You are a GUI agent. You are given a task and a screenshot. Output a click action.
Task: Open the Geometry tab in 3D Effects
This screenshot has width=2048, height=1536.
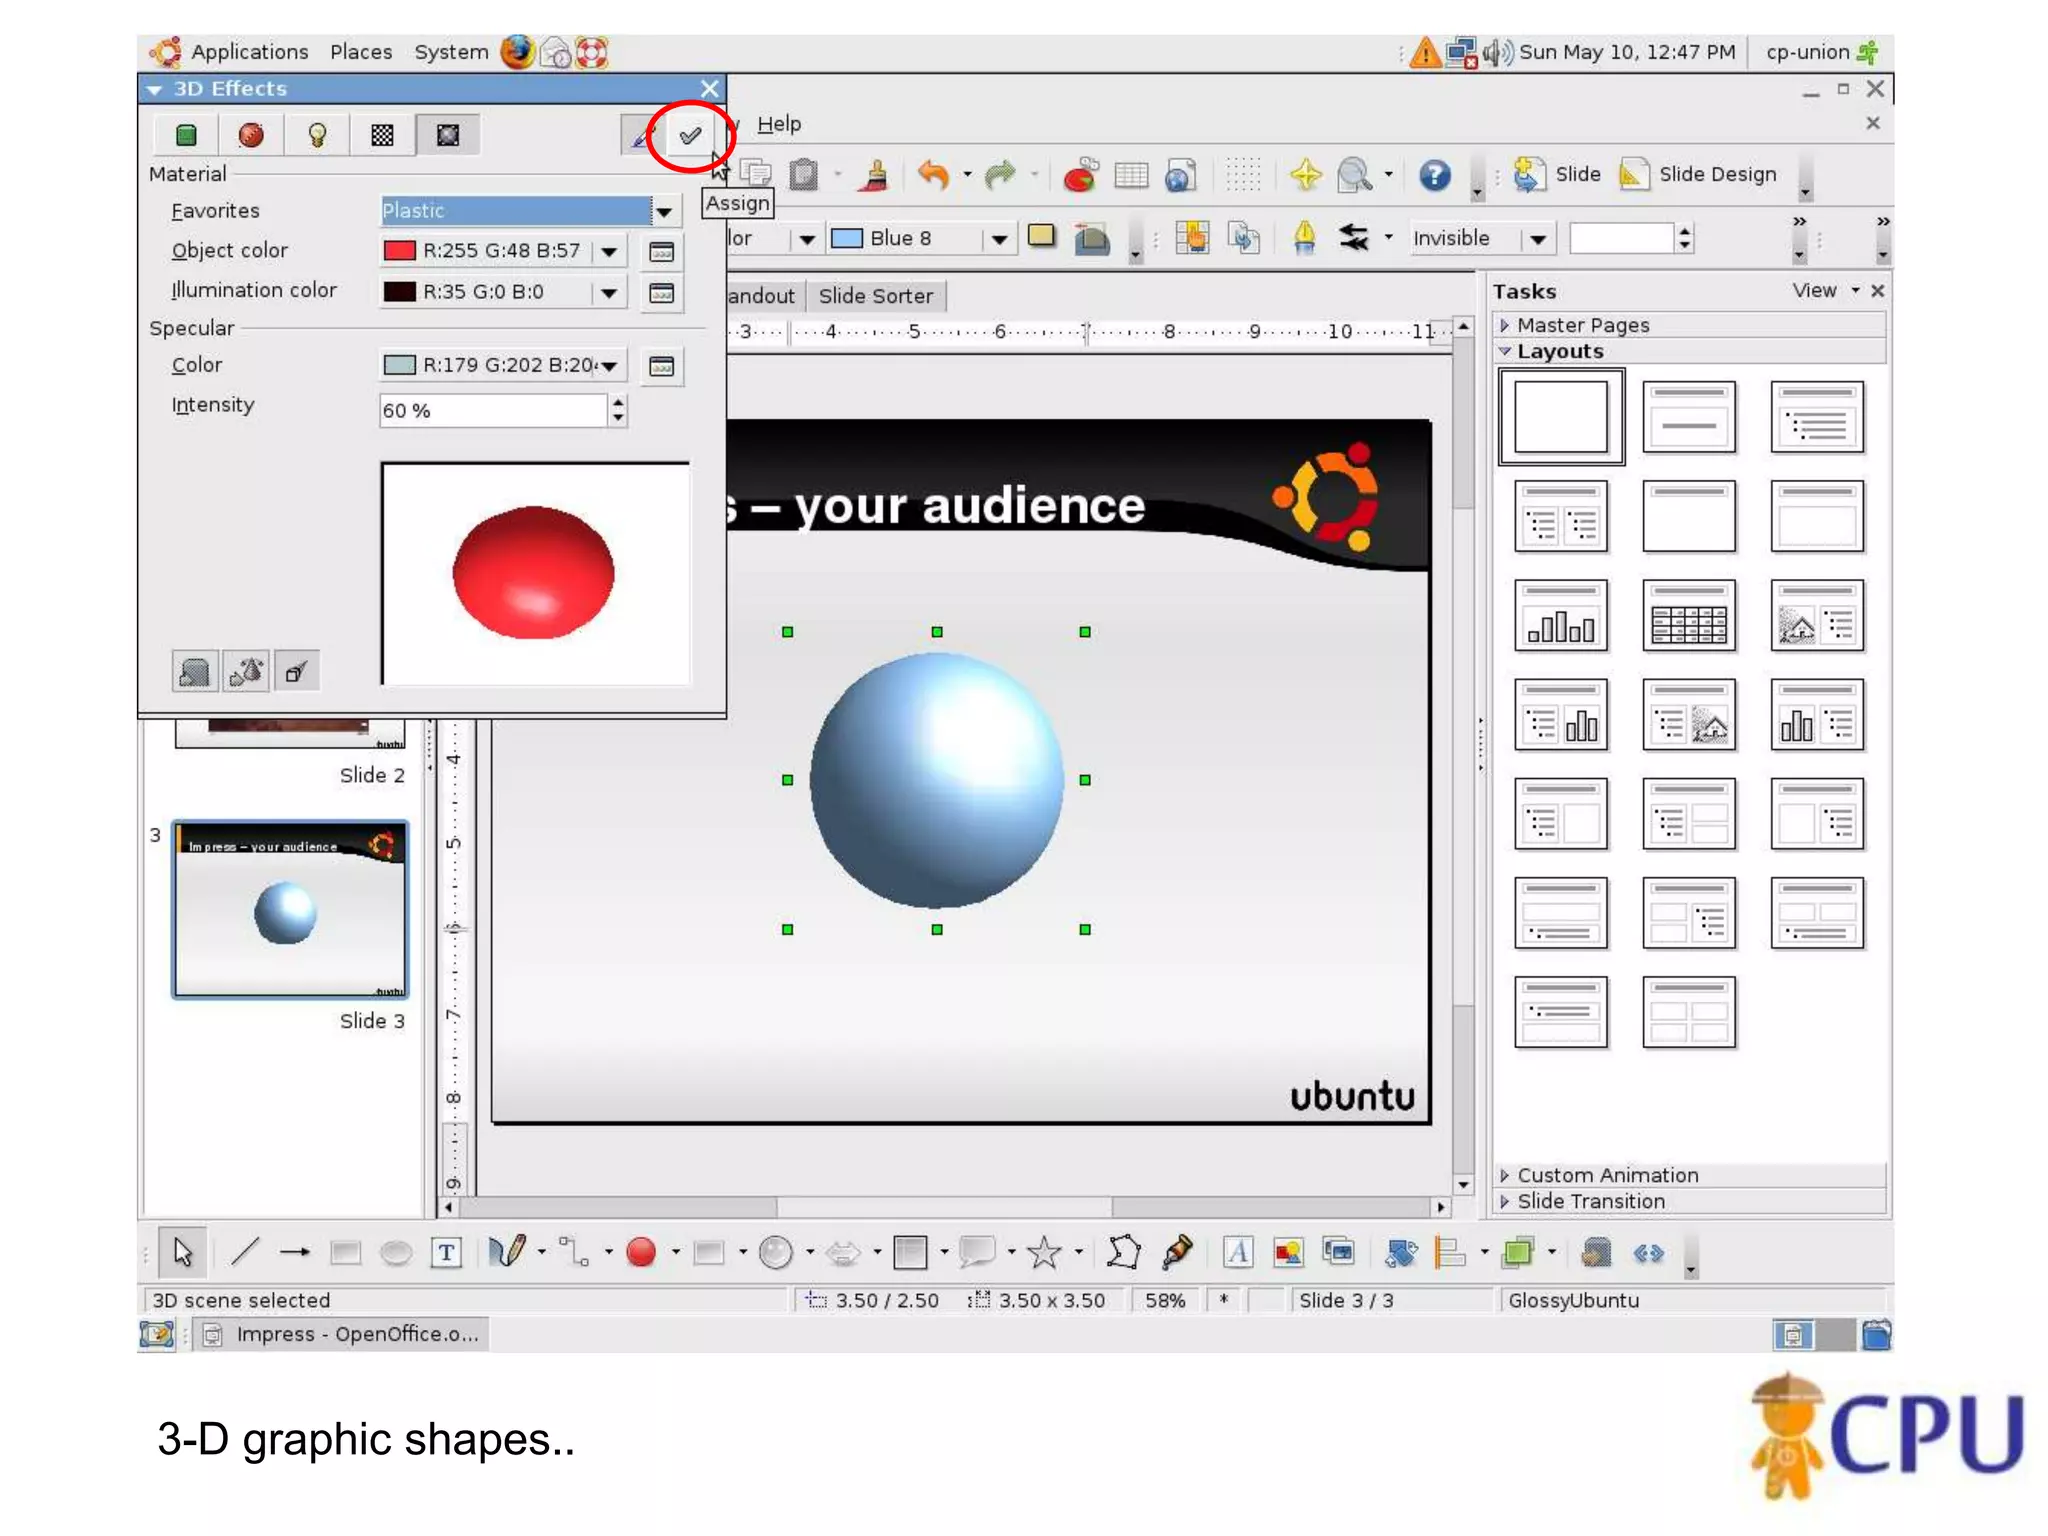[x=186, y=135]
